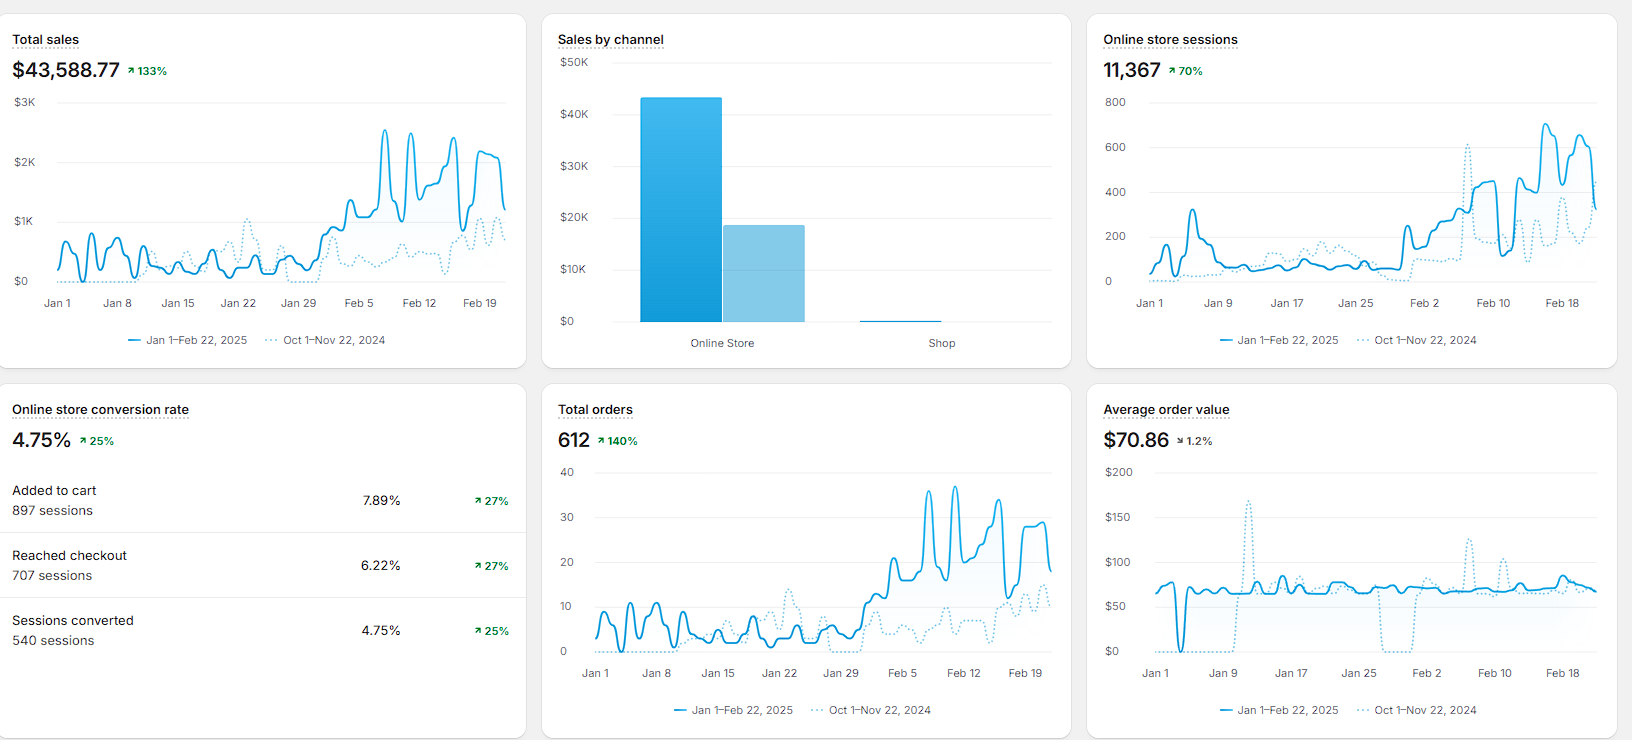Click the trend arrow next to the 4.75% headline
The height and width of the screenshot is (740, 1632).
[83, 441]
